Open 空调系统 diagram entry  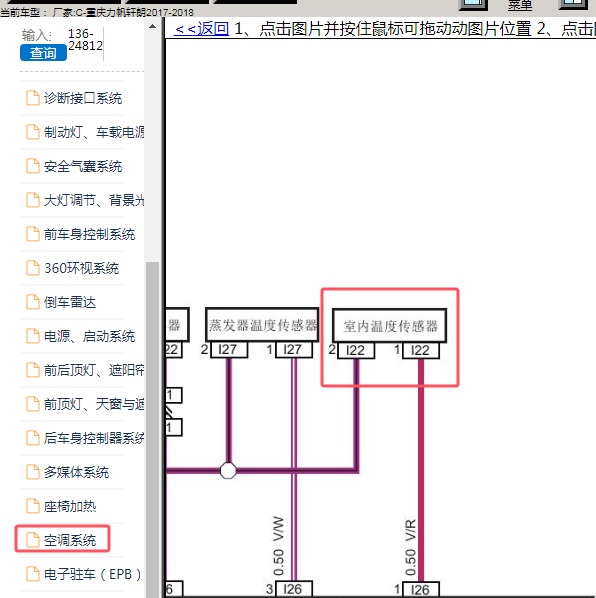click(x=70, y=540)
